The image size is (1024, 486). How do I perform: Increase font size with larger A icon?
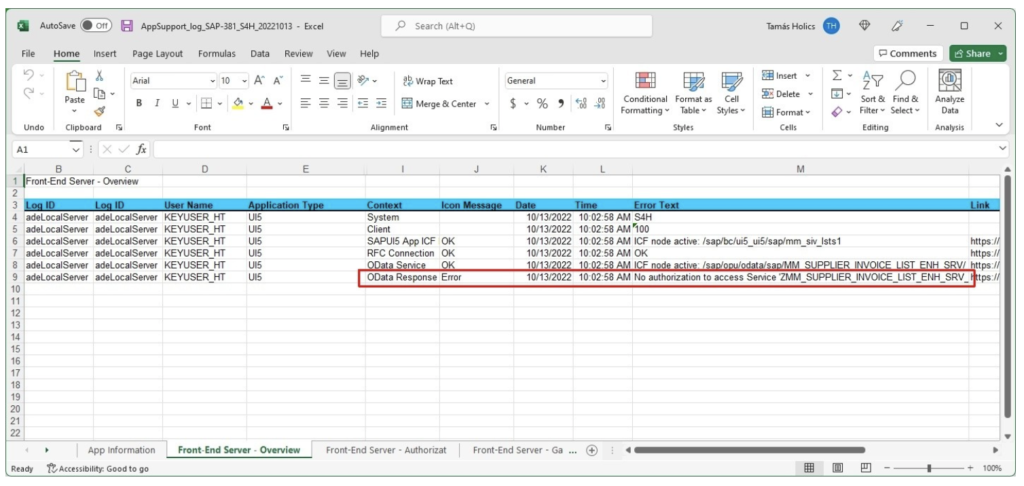point(259,80)
